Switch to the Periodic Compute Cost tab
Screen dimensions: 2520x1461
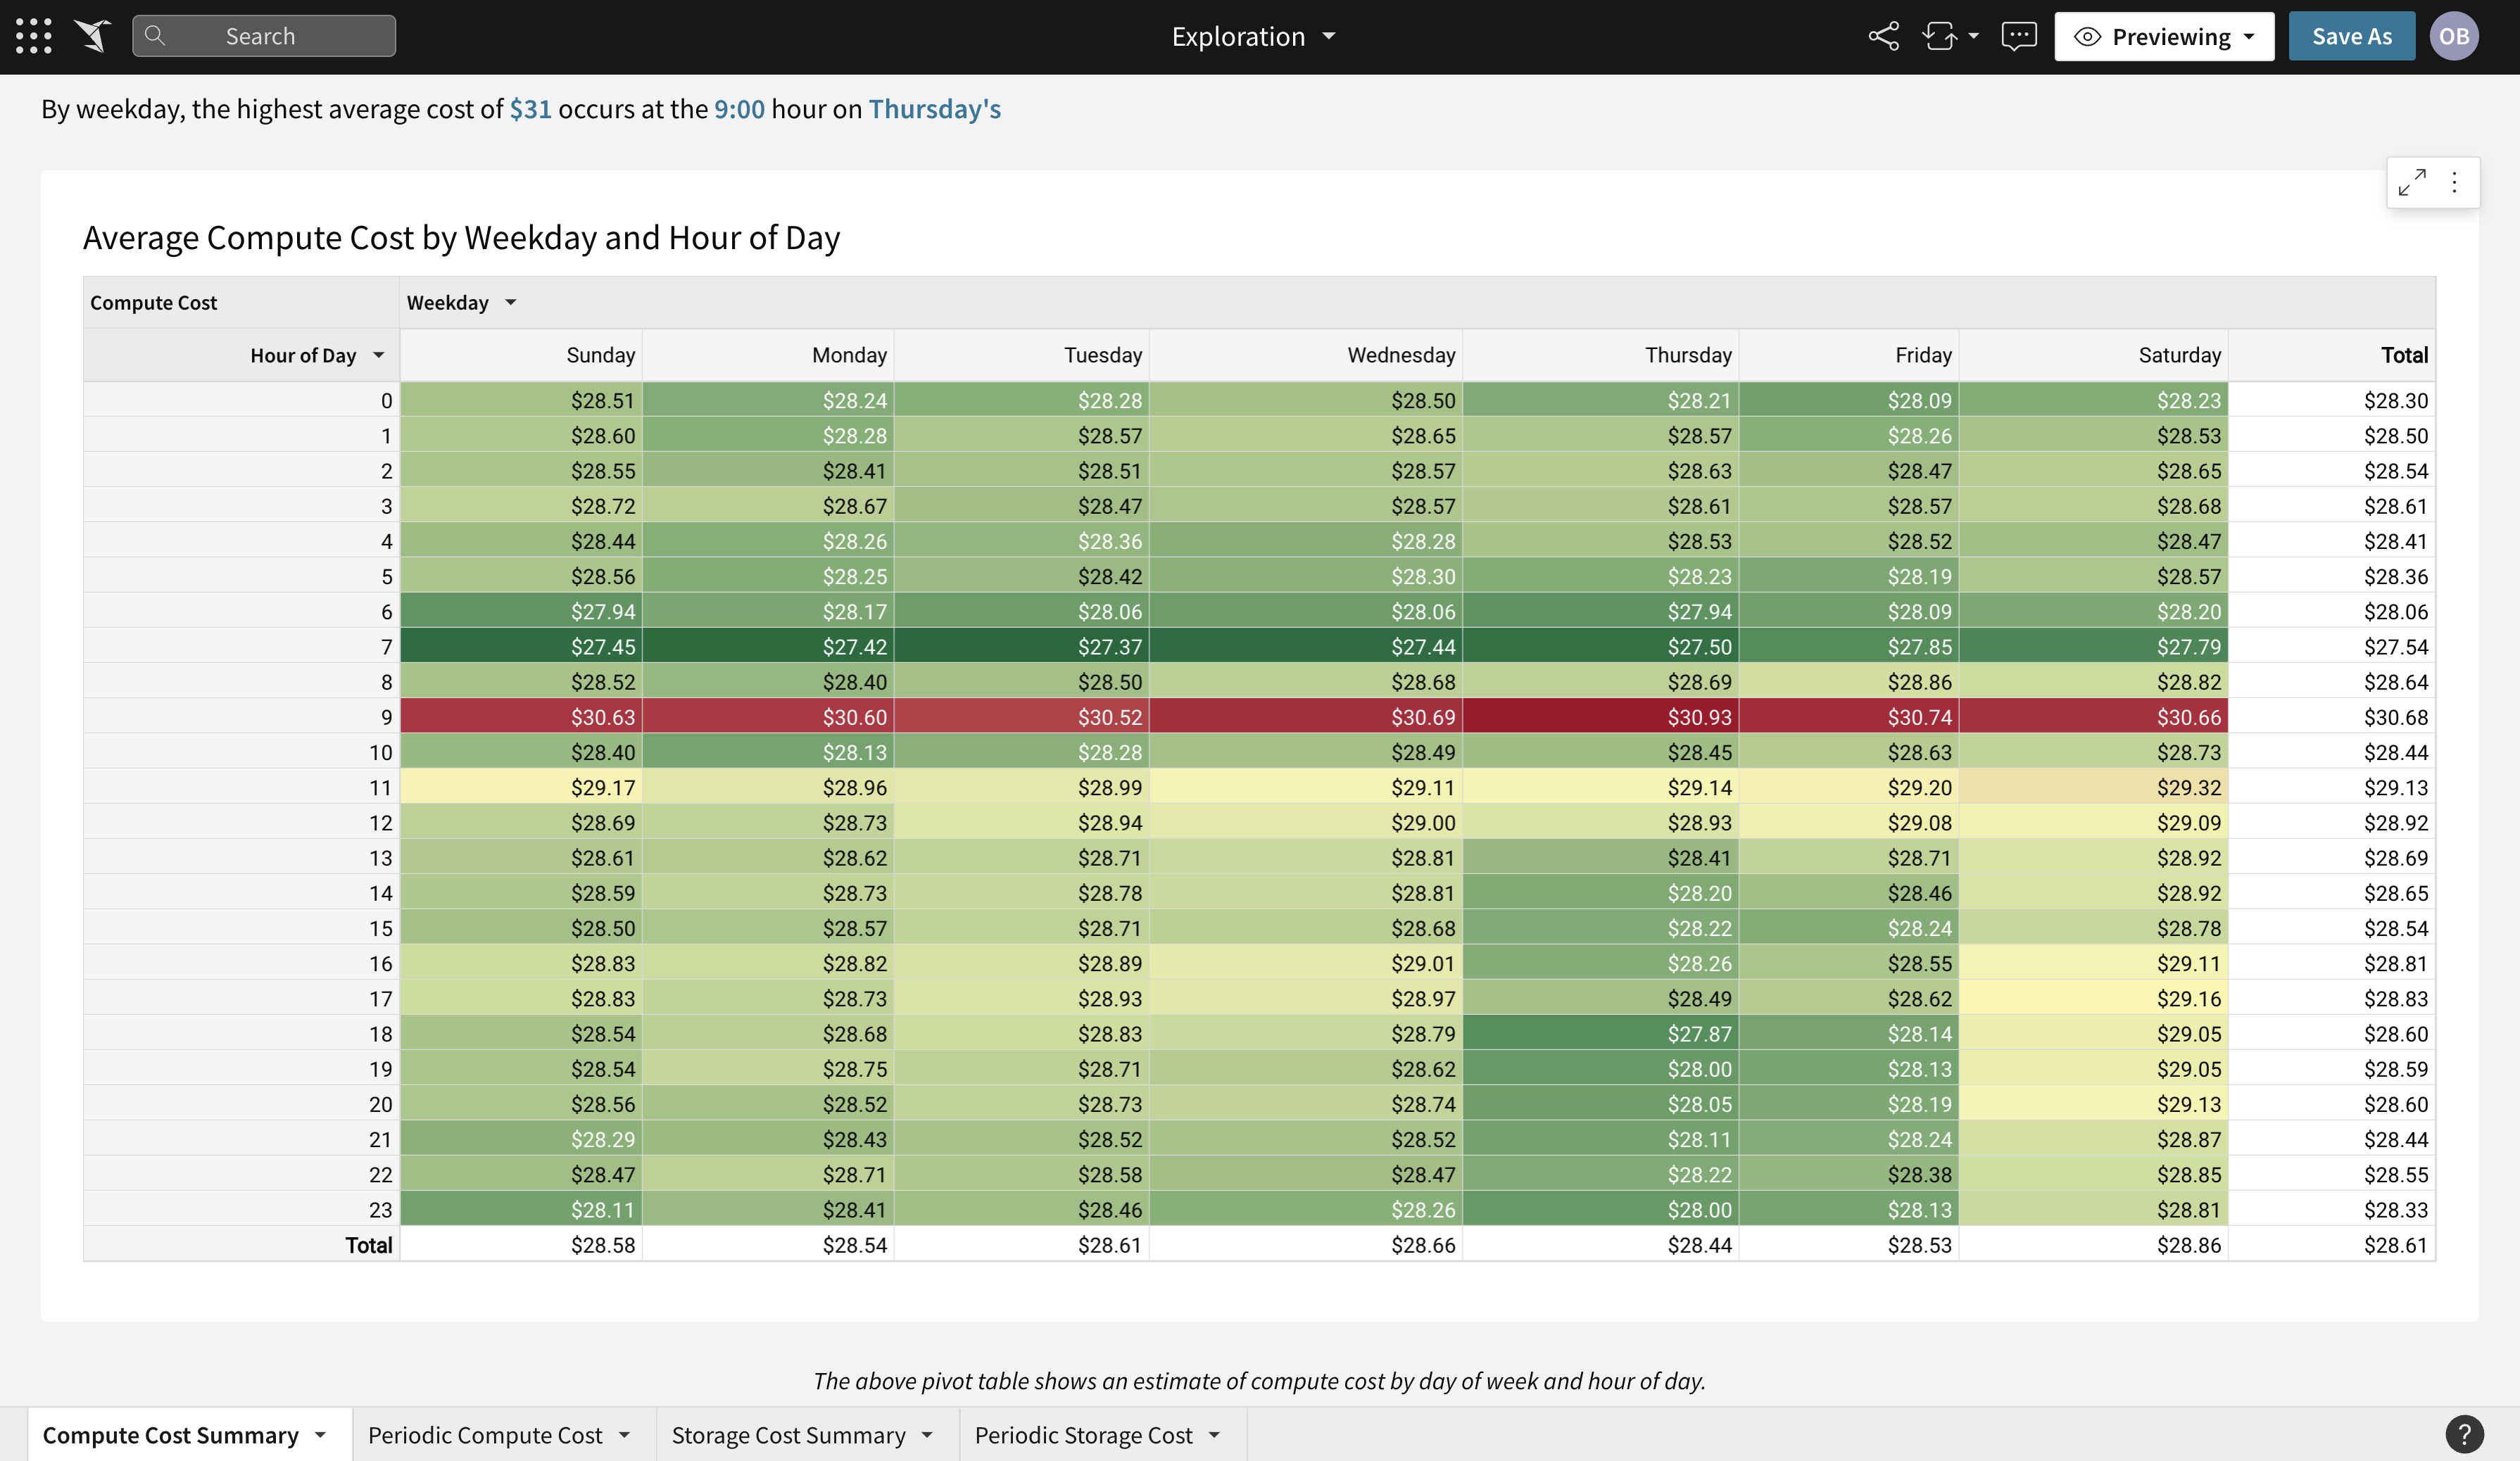pyautogui.click(x=485, y=1435)
